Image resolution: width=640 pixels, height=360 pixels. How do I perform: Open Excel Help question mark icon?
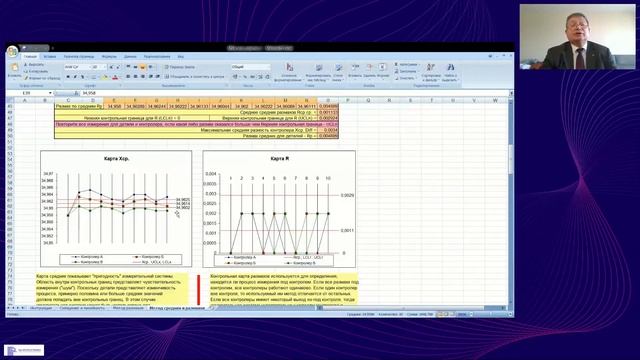coord(490,56)
